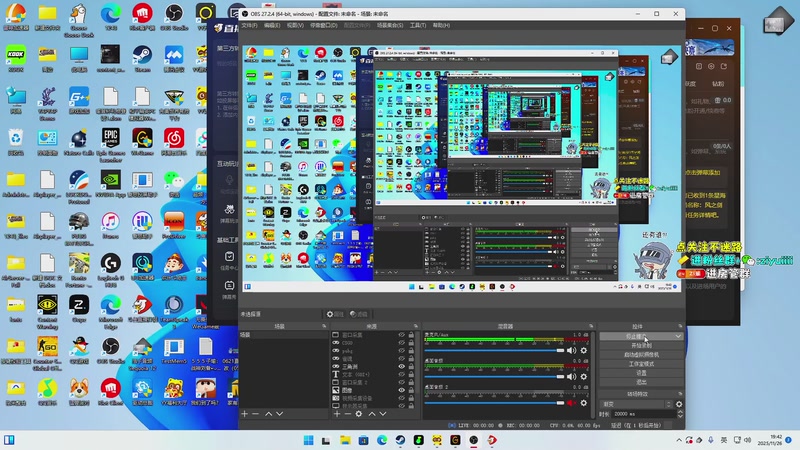
Task: Open the 停靠窗口(D) menu
Action: [x=323, y=25]
